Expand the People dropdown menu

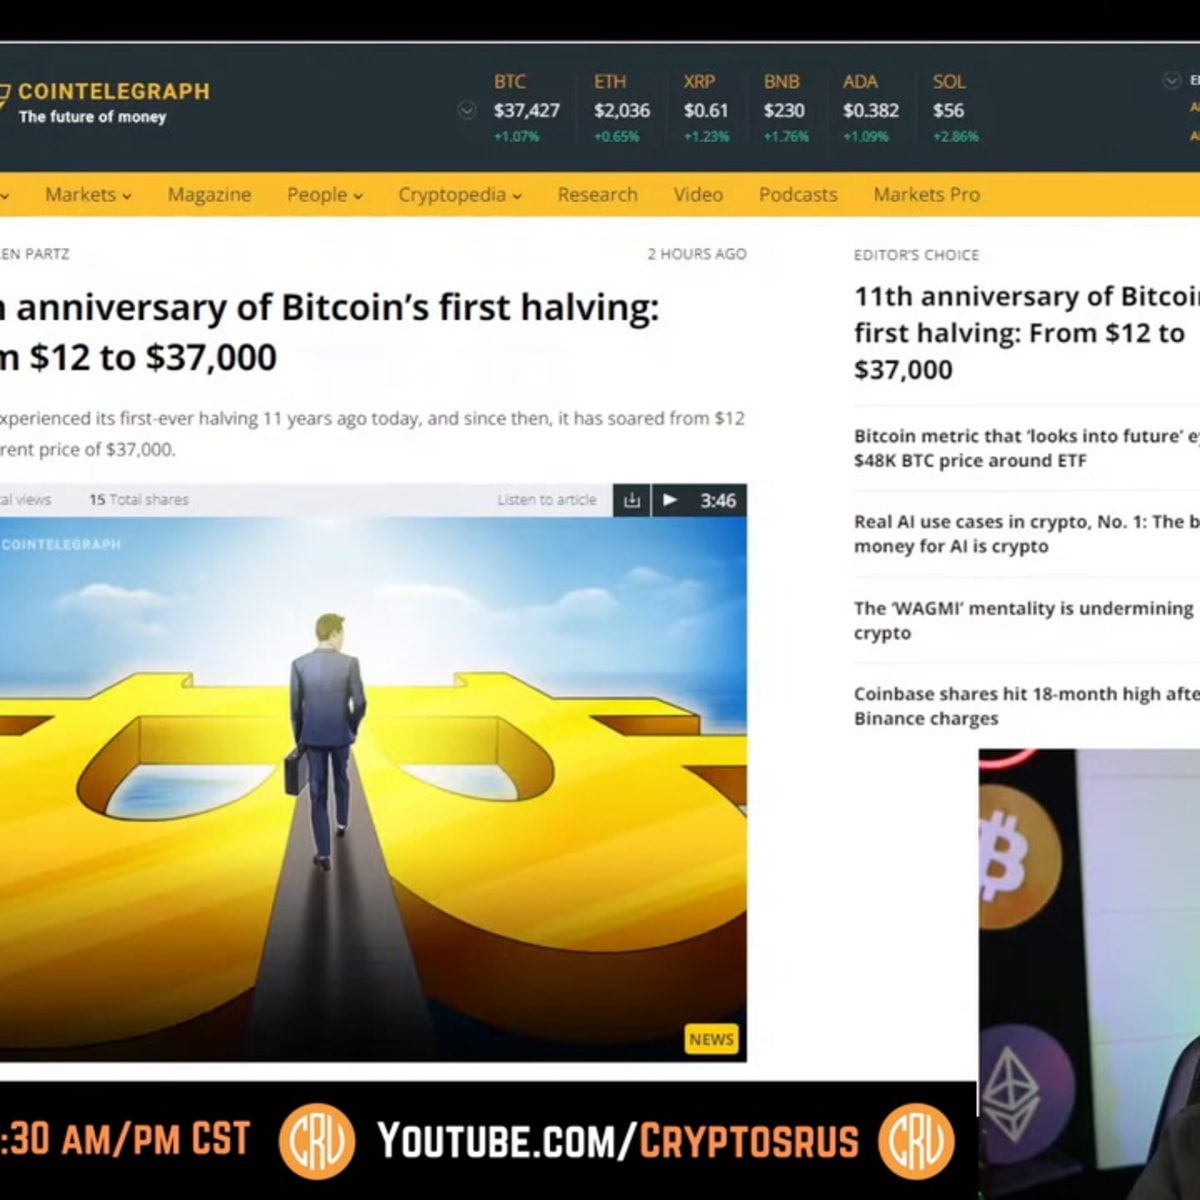[325, 195]
